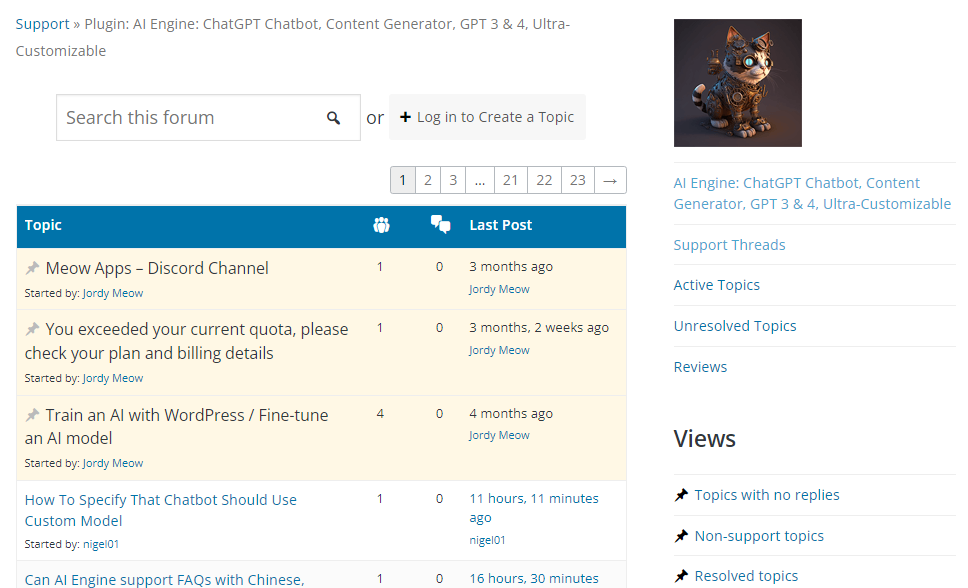Image resolution: width=968 pixels, height=588 pixels.
Task: Open Unresolved Topics in sidebar
Action: coord(735,326)
